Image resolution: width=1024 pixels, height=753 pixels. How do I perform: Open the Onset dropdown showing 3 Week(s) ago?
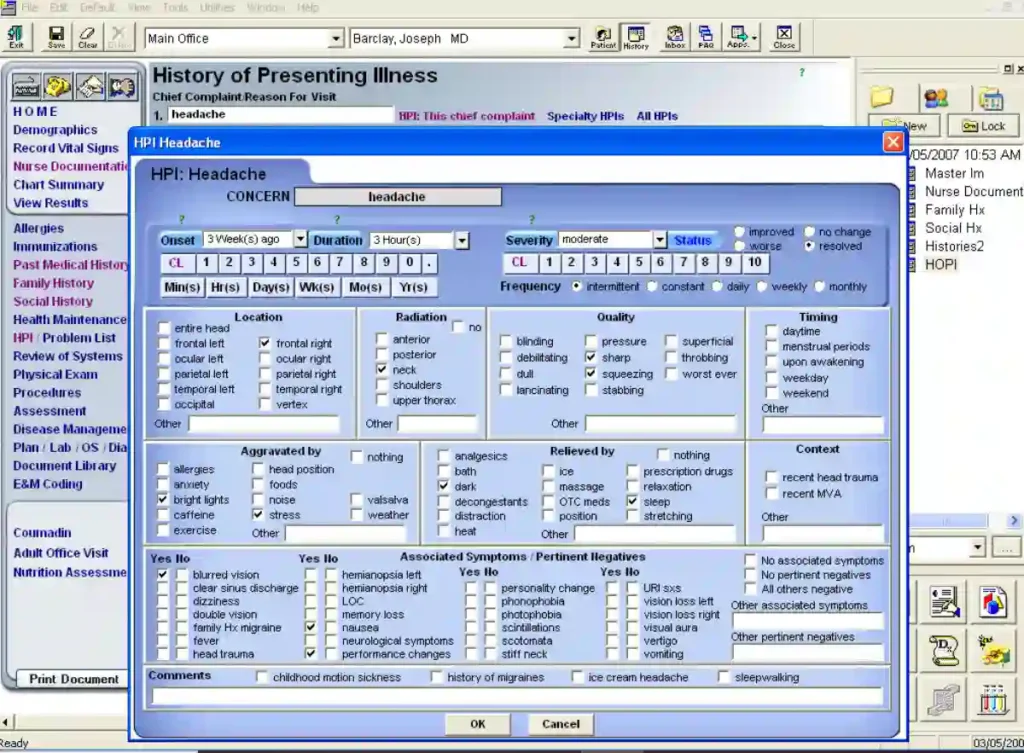tap(297, 240)
